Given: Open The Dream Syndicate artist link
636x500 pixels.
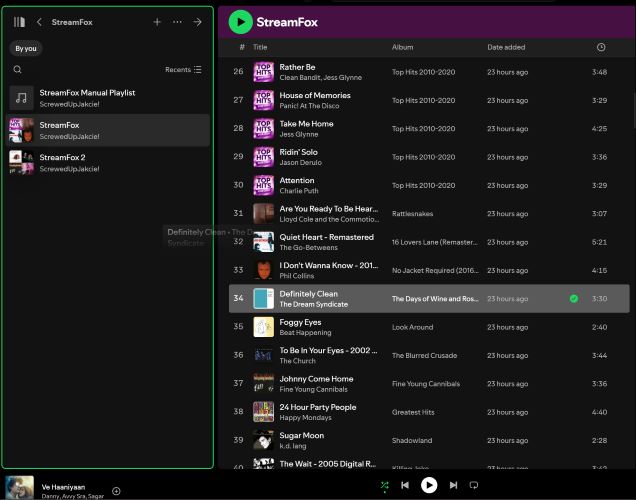Looking at the screenshot, I should coord(314,304).
